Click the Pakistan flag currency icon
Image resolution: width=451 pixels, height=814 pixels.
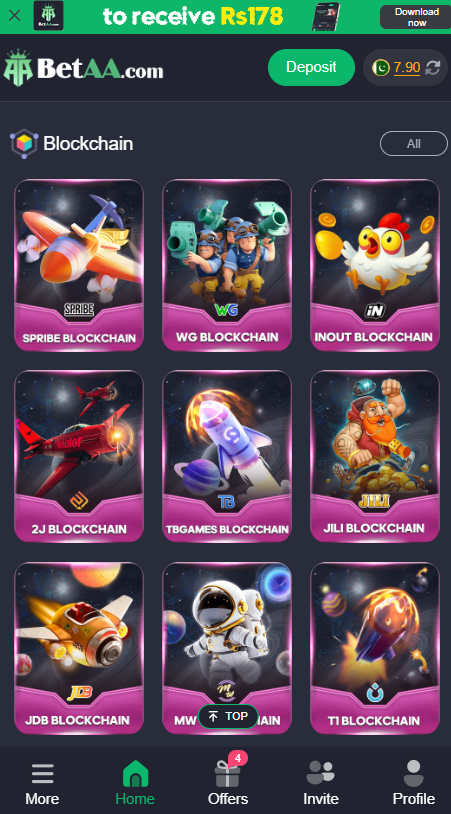(x=380, y=67)
